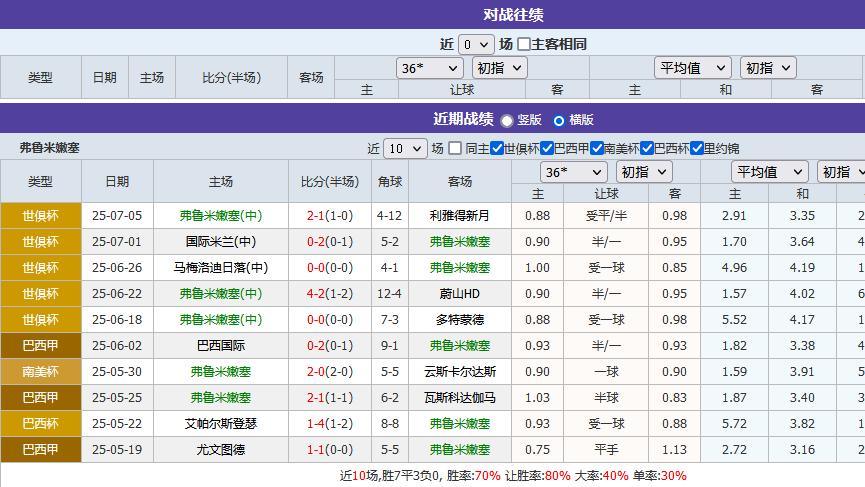Viewport: 865px width, 487px height.
Task: Open the 36* dropdown in 对战往绩 section
Action: coord(429,68)
